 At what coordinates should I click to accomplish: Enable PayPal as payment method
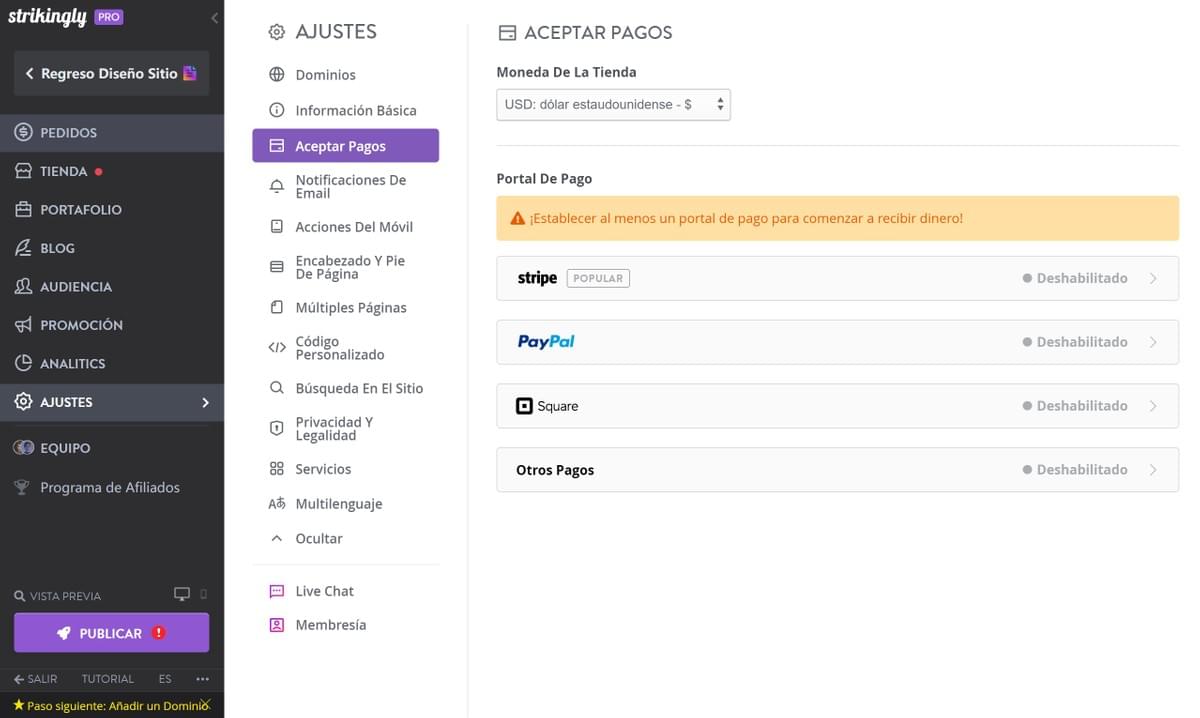pyautogui.click(x=837, y=341)
